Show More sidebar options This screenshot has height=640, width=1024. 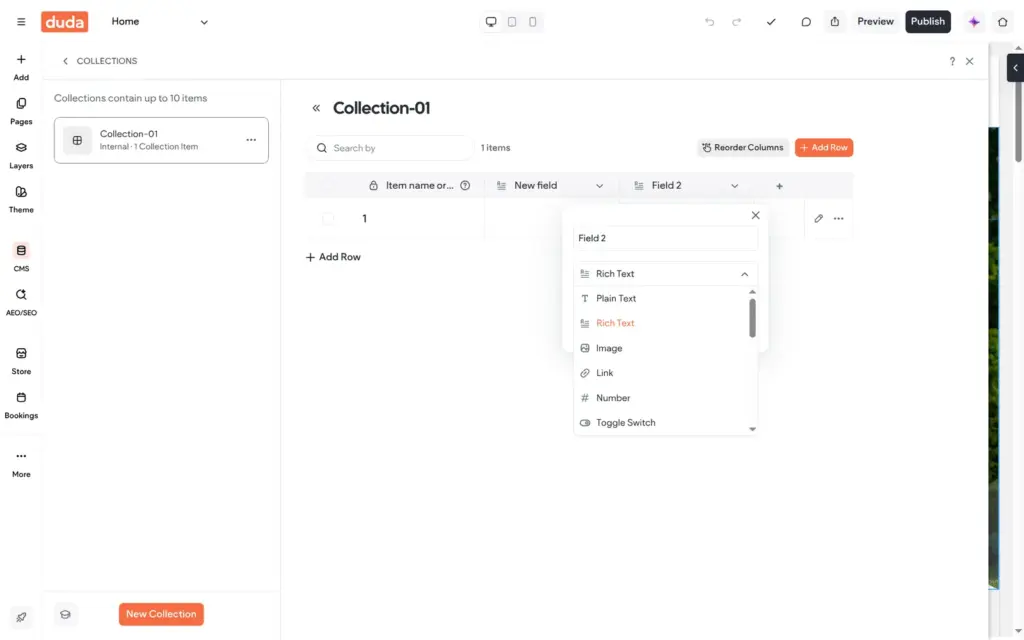tap(21, 464)
